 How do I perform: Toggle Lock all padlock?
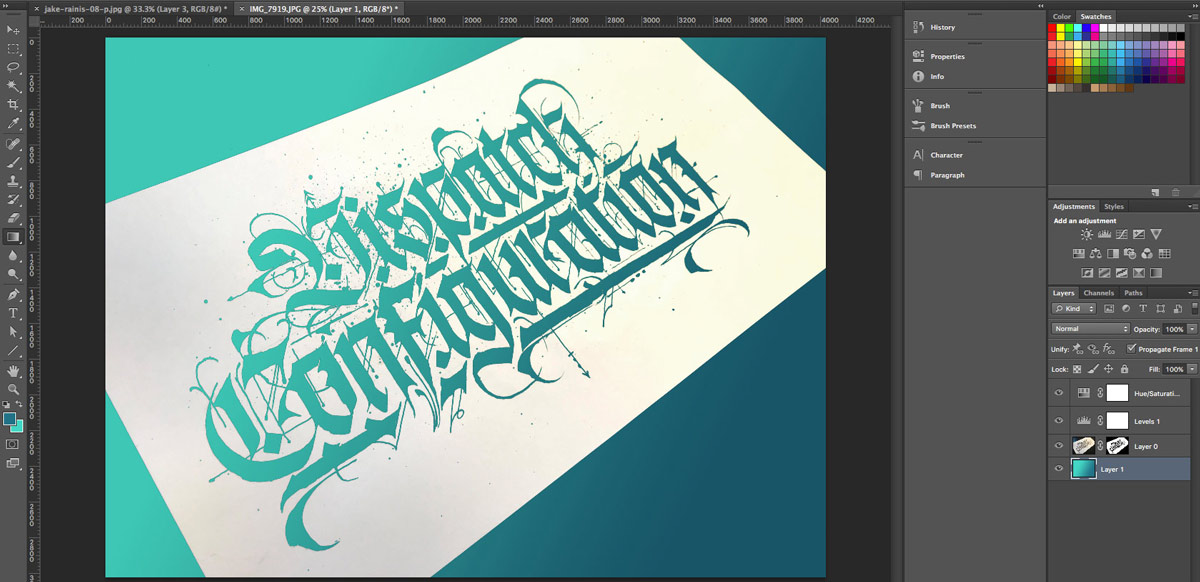(1122, 369)
